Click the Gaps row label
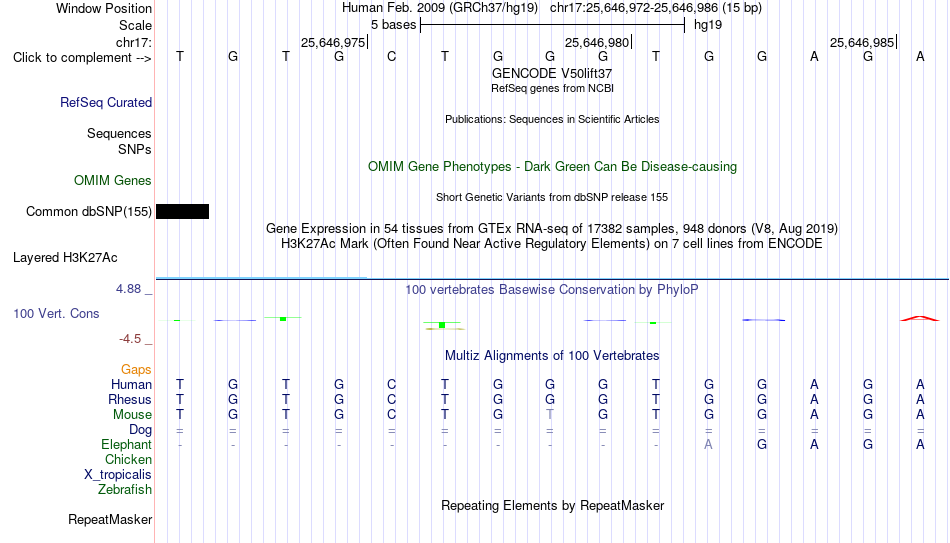 (136, 370)
